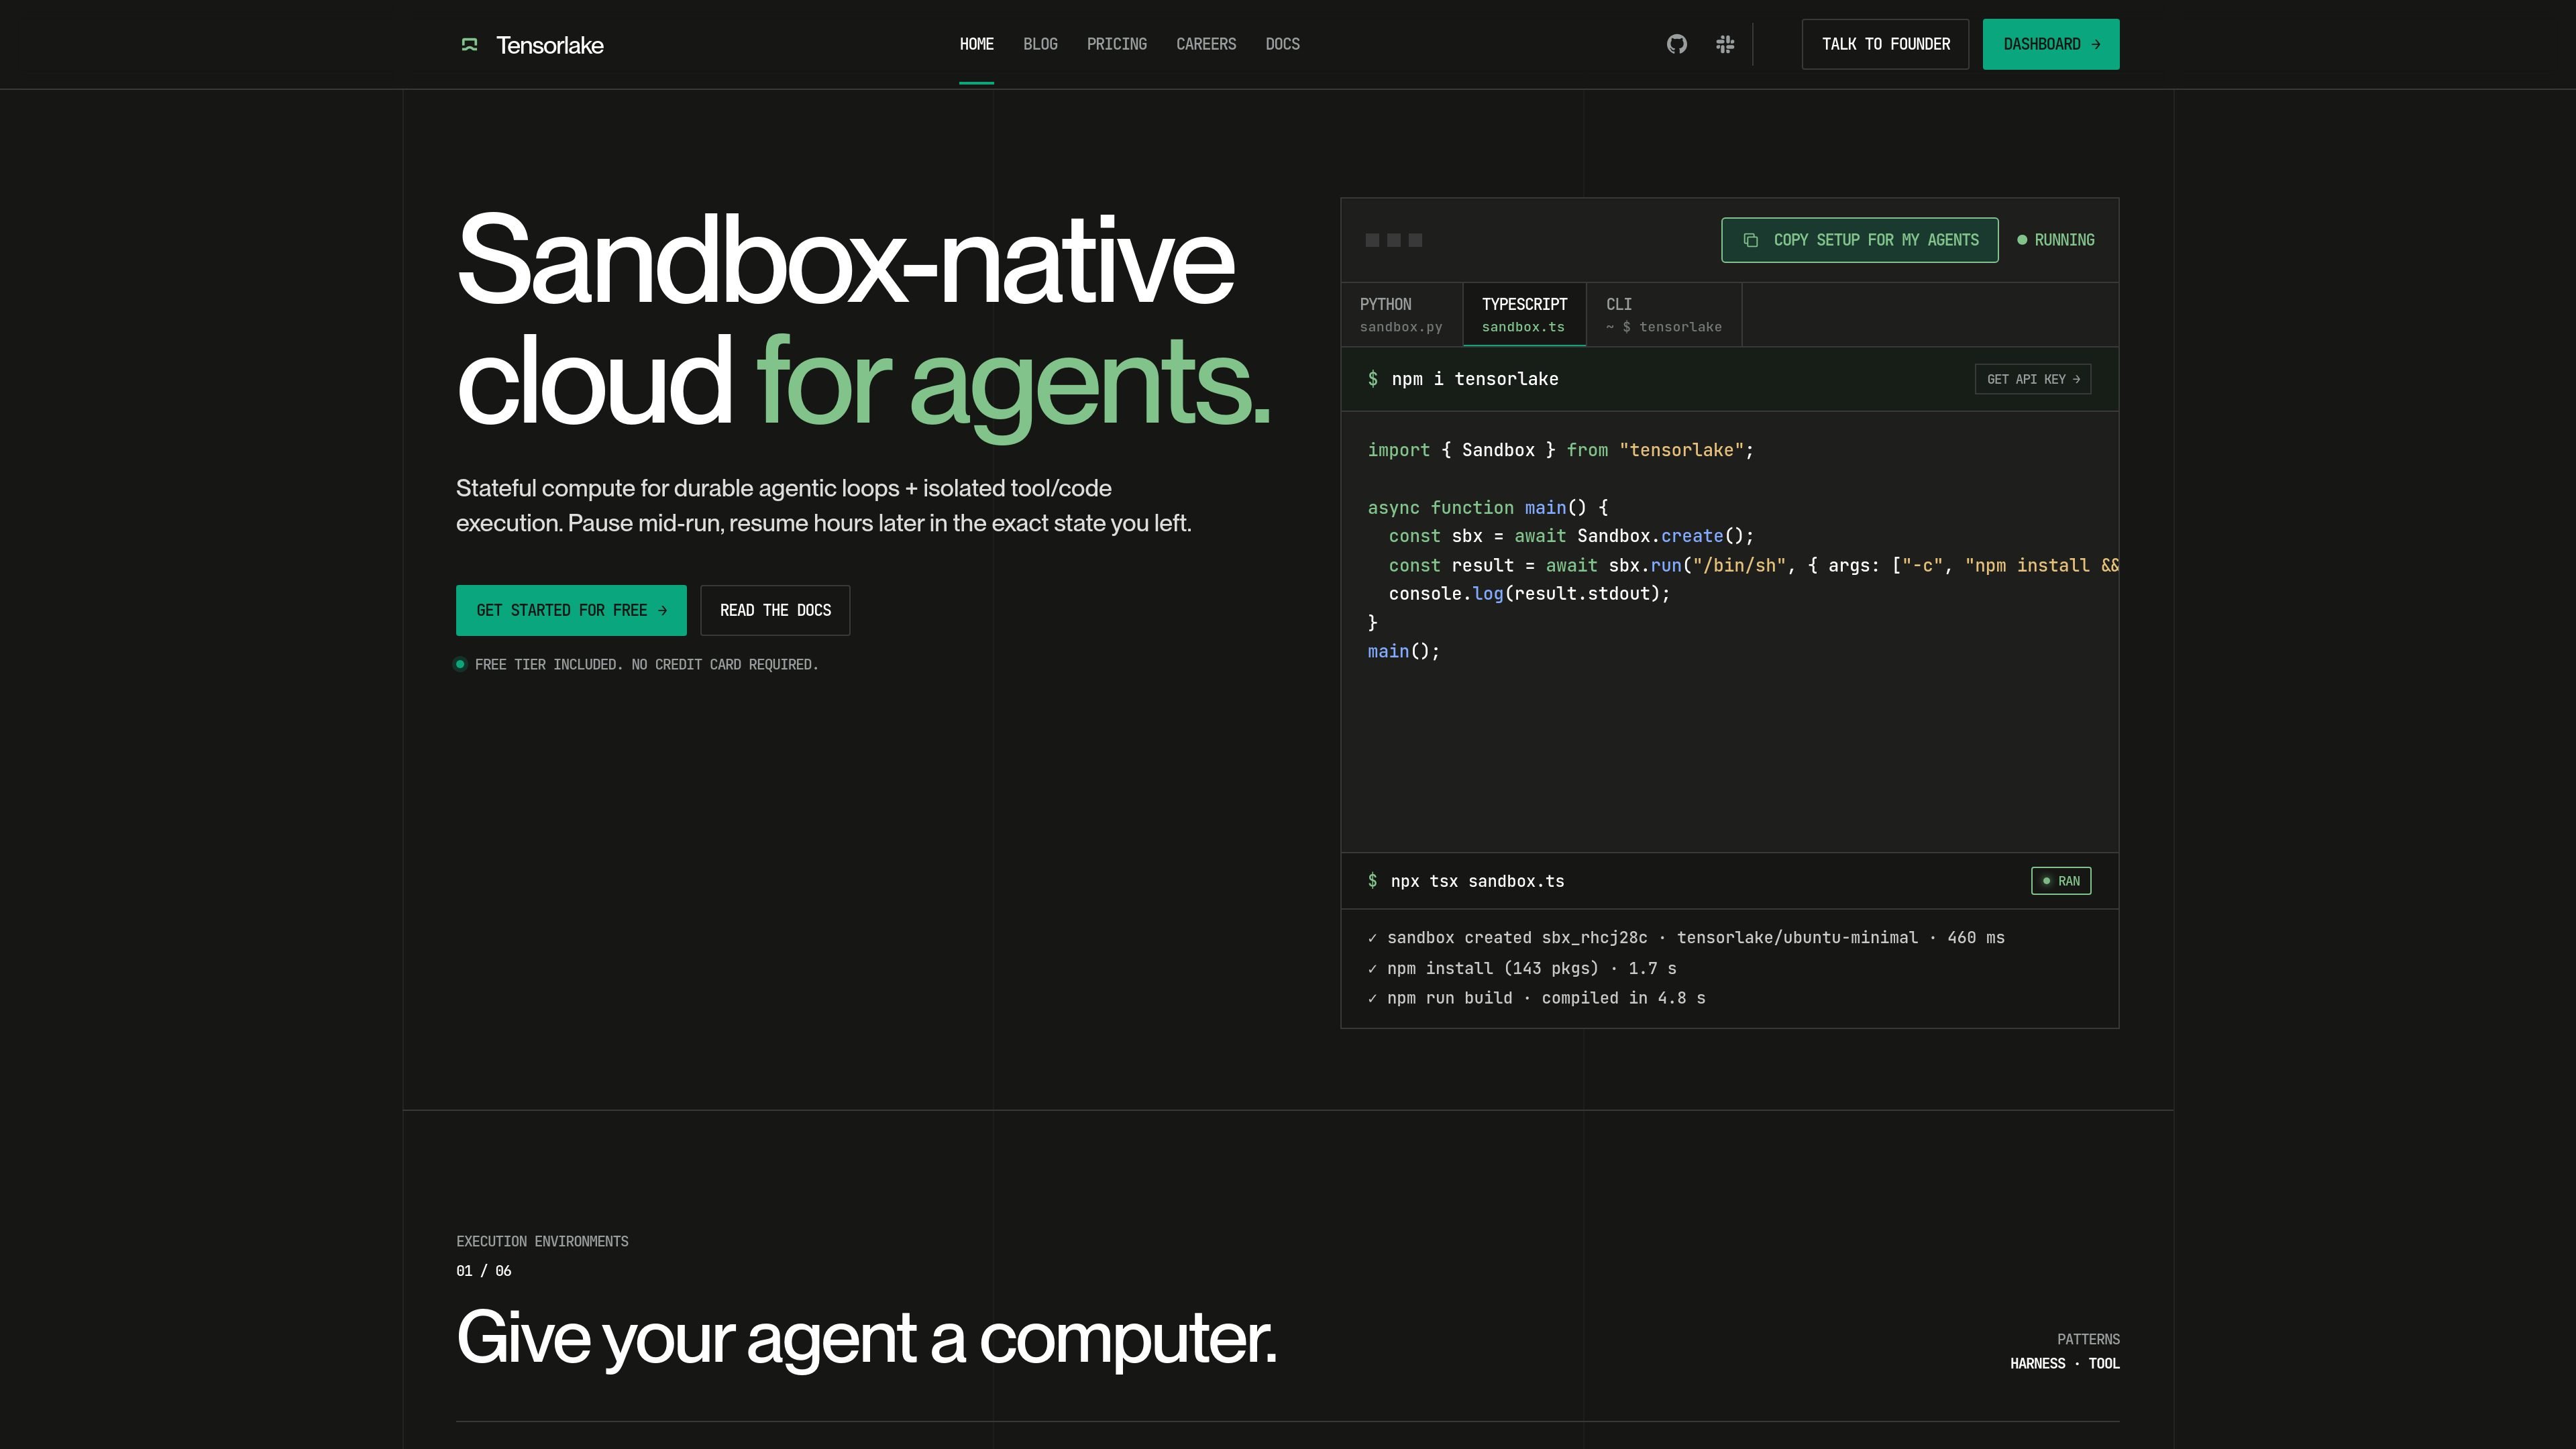2576x1449 pixels.
Task: Open the Slack community icon
Action: 1725,44
